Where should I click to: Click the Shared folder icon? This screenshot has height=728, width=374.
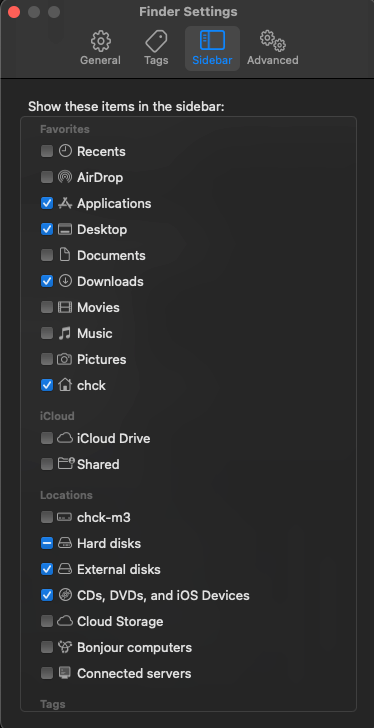pos(66,463)
